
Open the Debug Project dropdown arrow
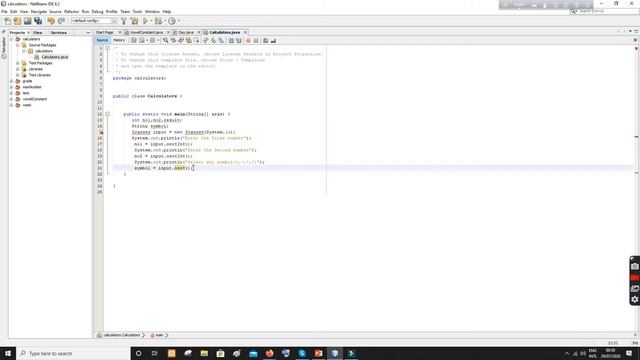164,21
